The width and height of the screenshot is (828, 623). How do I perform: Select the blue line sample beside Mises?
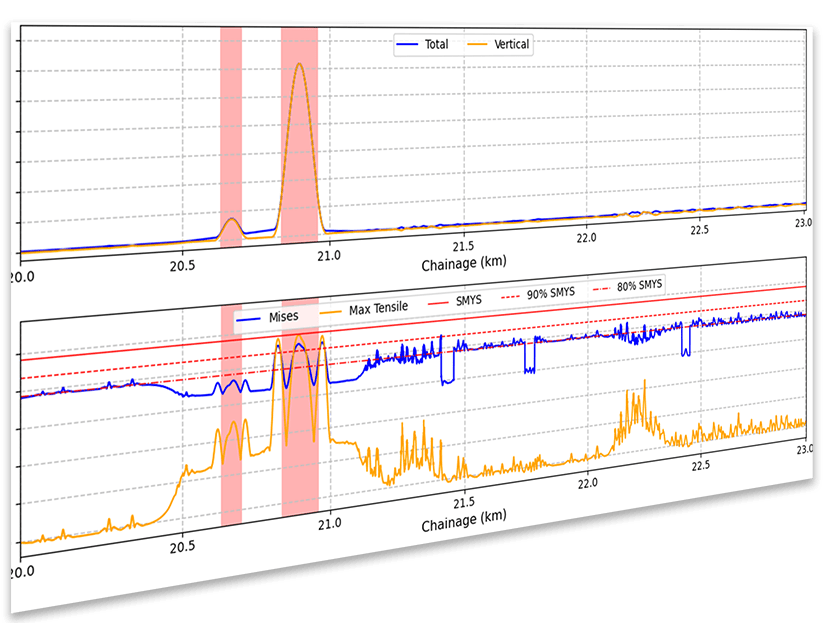pos(248,319)
